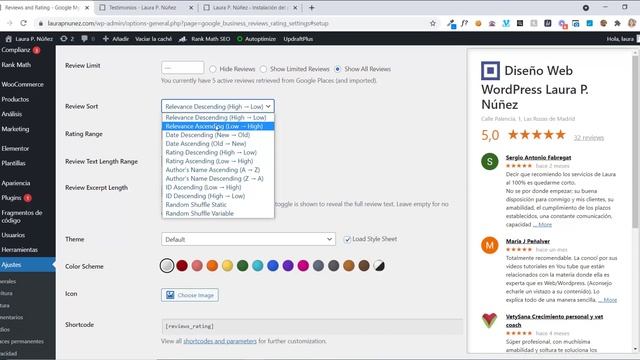
Task: Open the Theme Default dropdown
Action: [248, 239]
